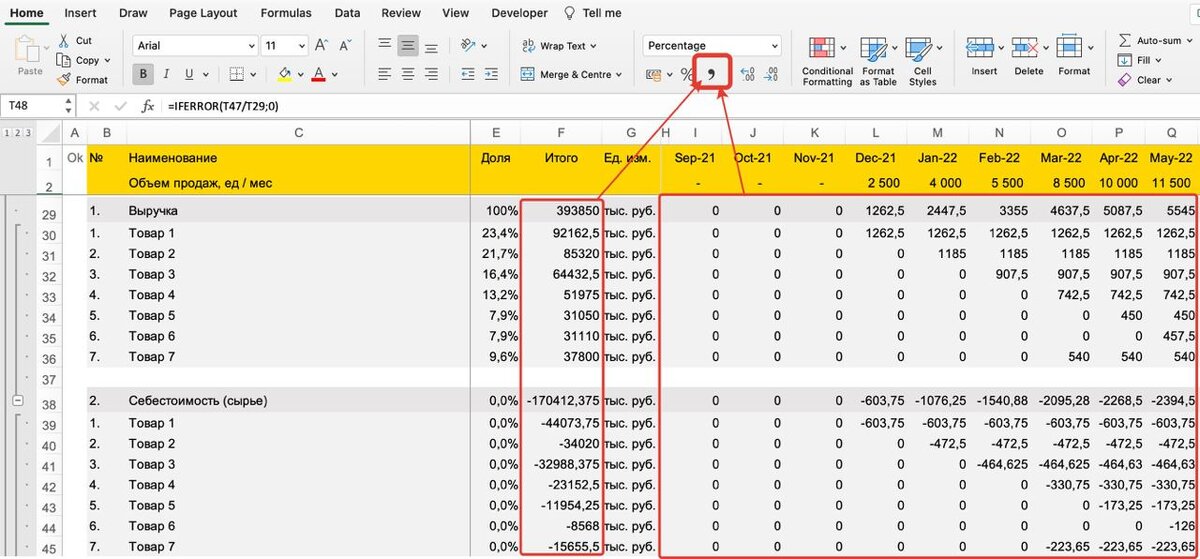Select cell containing 393850
Image resolution: width=1200 pixels, height=559 pixels.
click(561, 212)
